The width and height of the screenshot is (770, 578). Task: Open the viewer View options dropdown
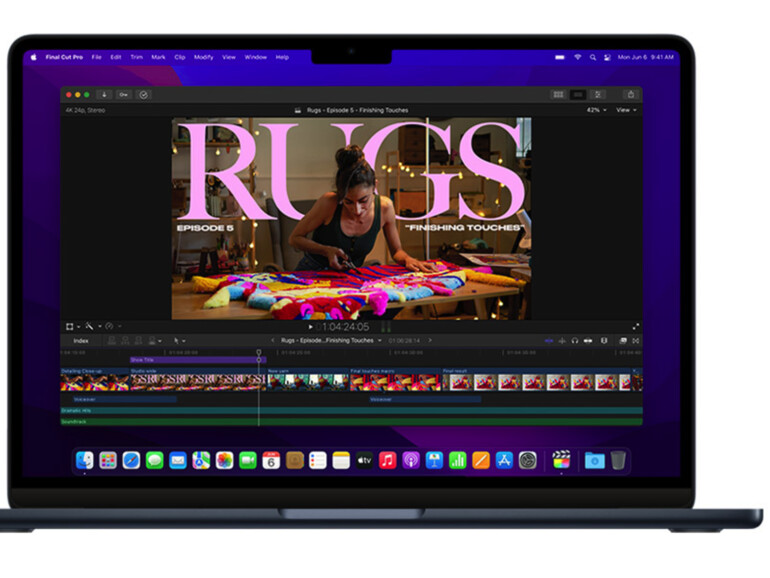(626, 110)
